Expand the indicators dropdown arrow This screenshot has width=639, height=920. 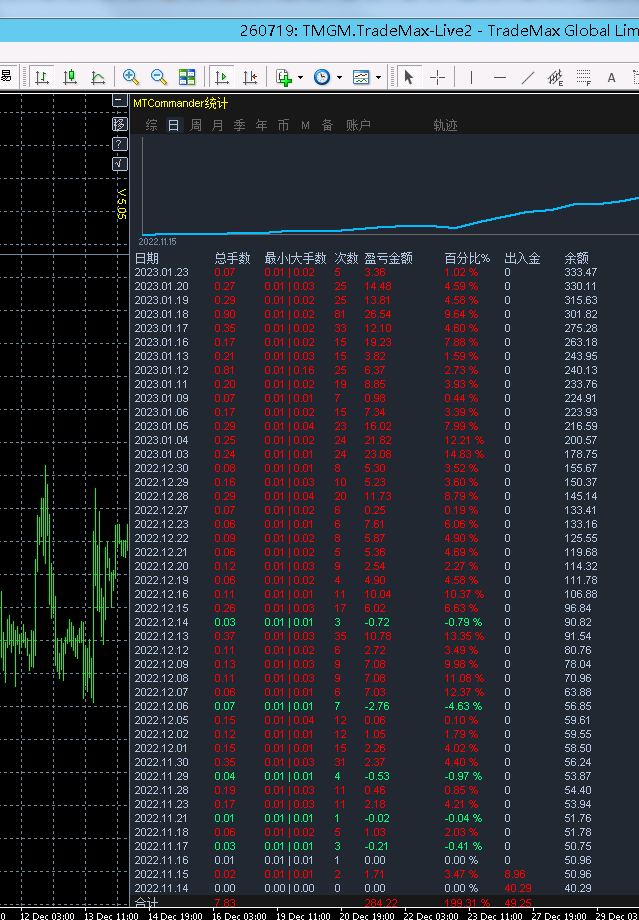tap(300, 77)
